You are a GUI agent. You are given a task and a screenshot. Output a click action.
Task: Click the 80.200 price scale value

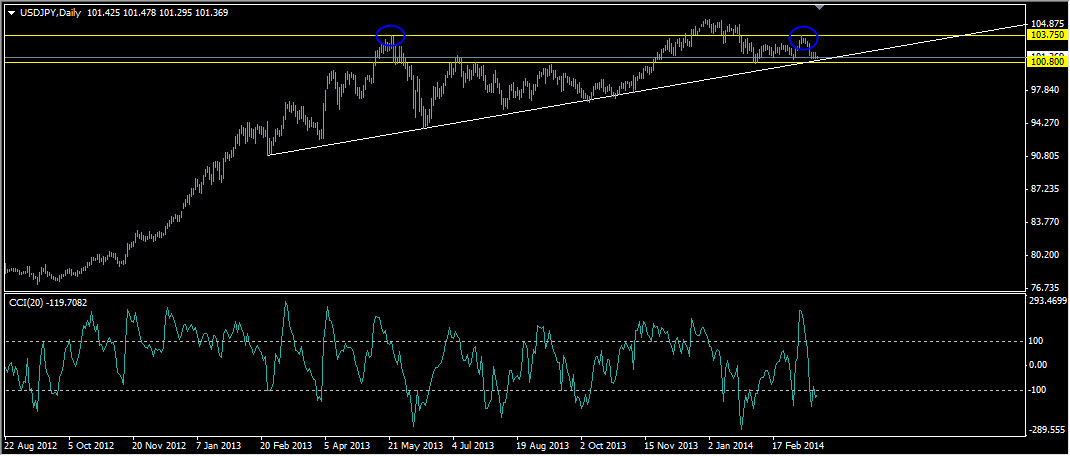(1047, 254)
